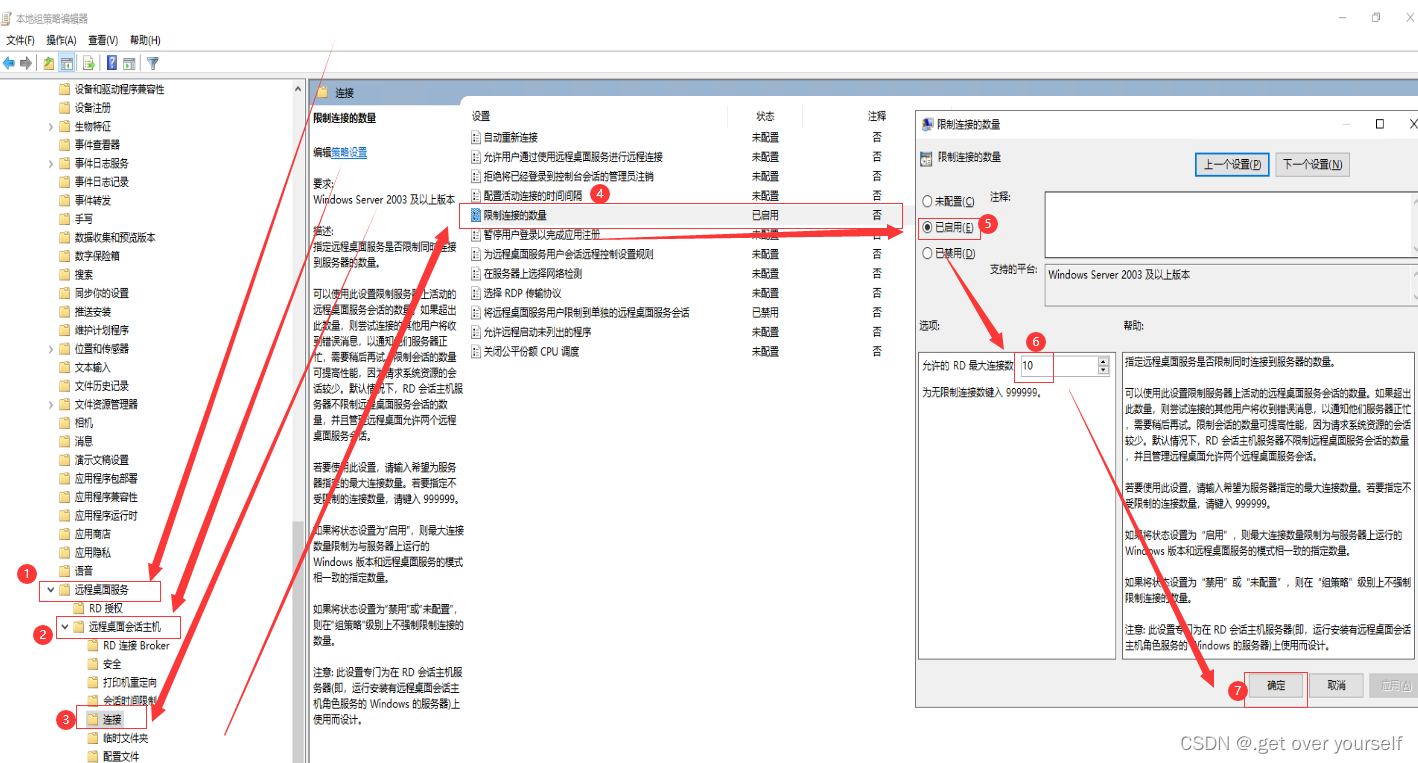
Task: Increase RD 最大连接数 with spinner up arrow
Action: coord(1103,361)
